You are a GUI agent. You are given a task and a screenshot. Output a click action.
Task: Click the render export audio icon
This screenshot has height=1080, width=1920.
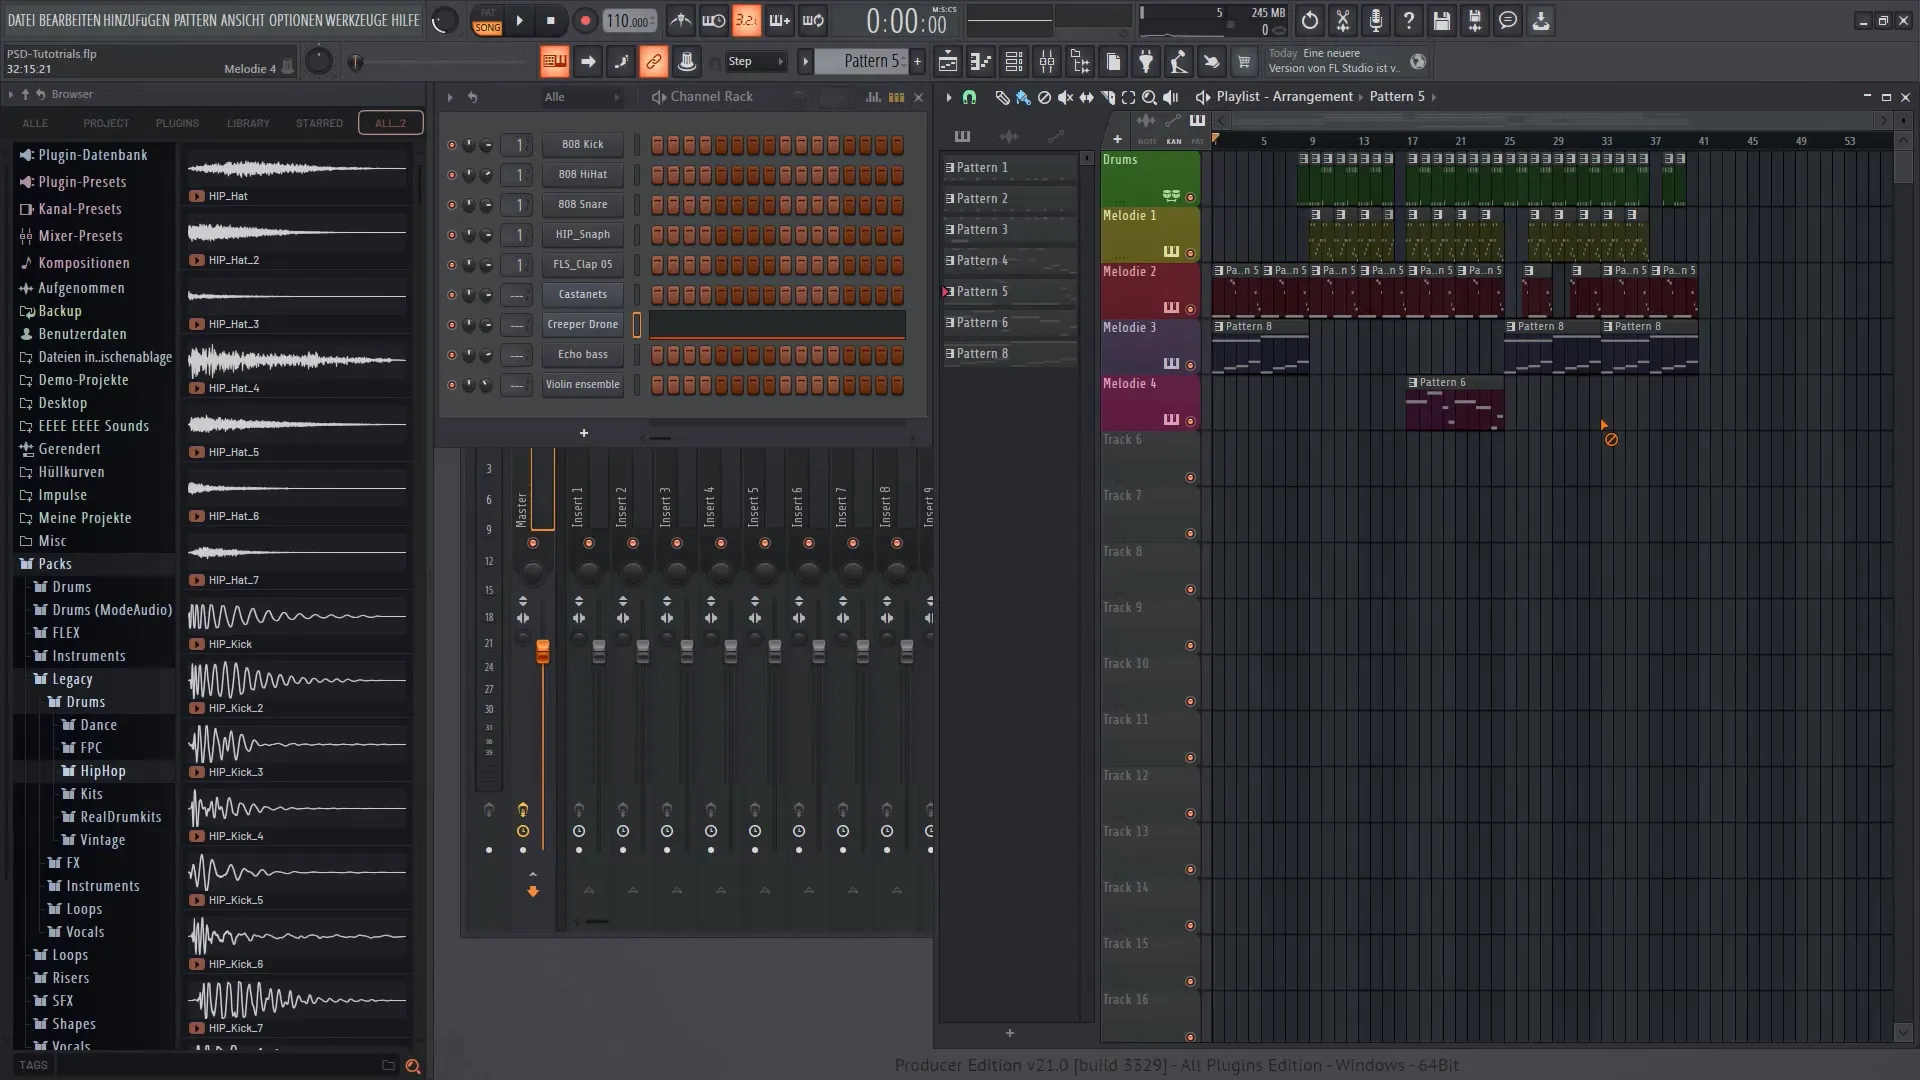coord(1475,20)
